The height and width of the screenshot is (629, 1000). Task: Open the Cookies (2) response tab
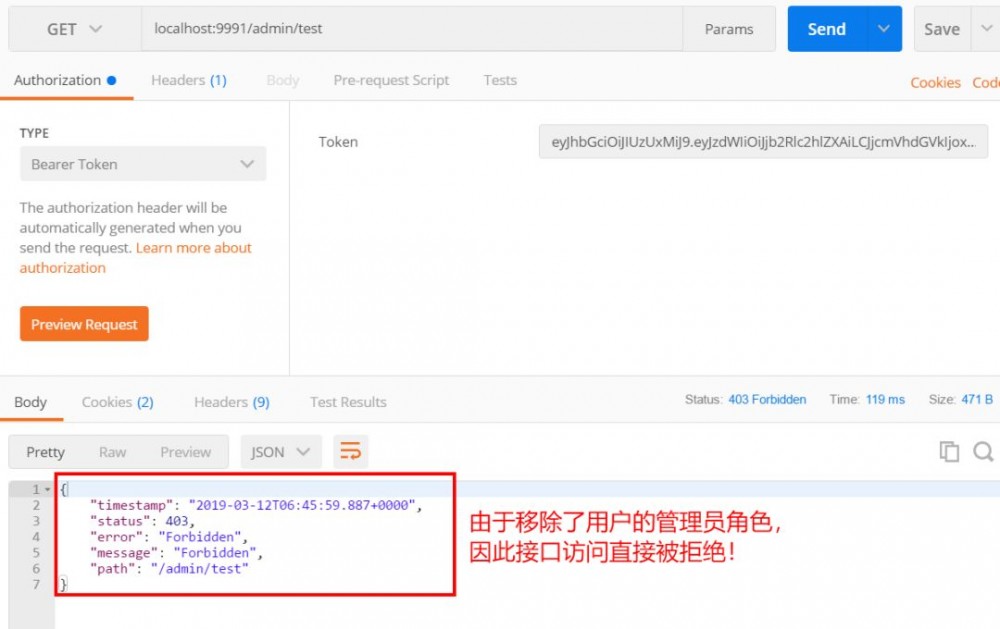(x=117, y=401)
